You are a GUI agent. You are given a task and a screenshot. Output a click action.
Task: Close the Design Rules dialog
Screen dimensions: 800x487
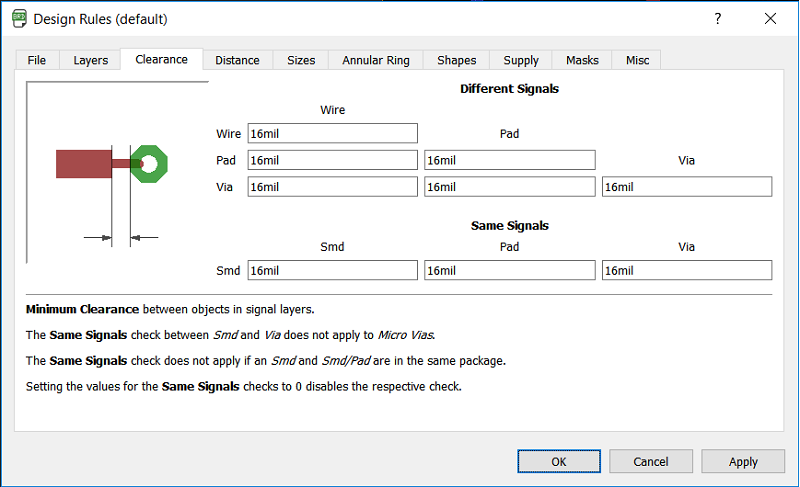(770, 19)
